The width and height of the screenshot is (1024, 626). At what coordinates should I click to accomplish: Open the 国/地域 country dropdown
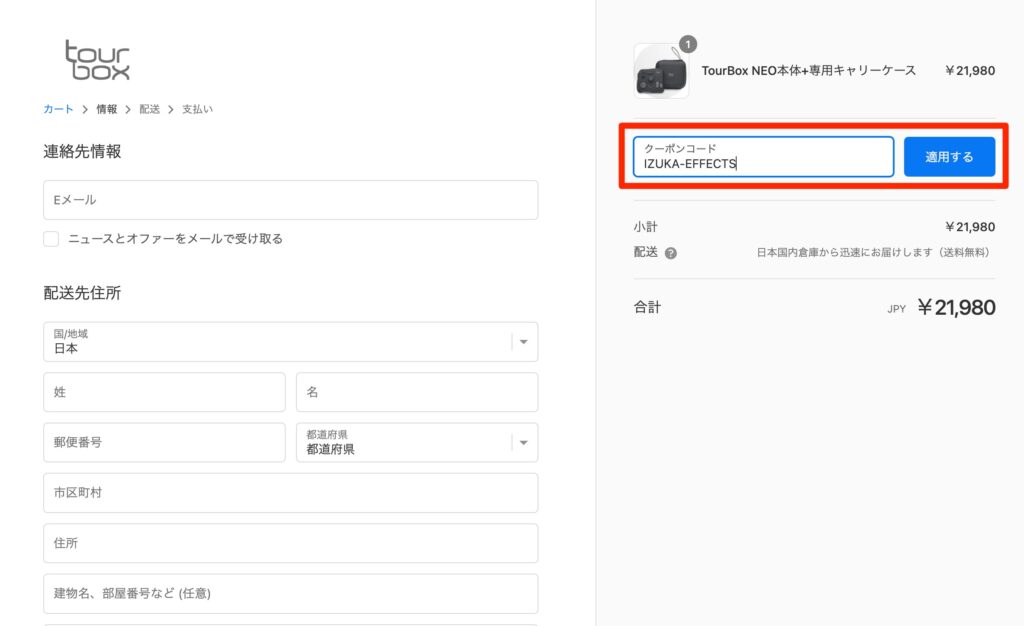point(291,341)
